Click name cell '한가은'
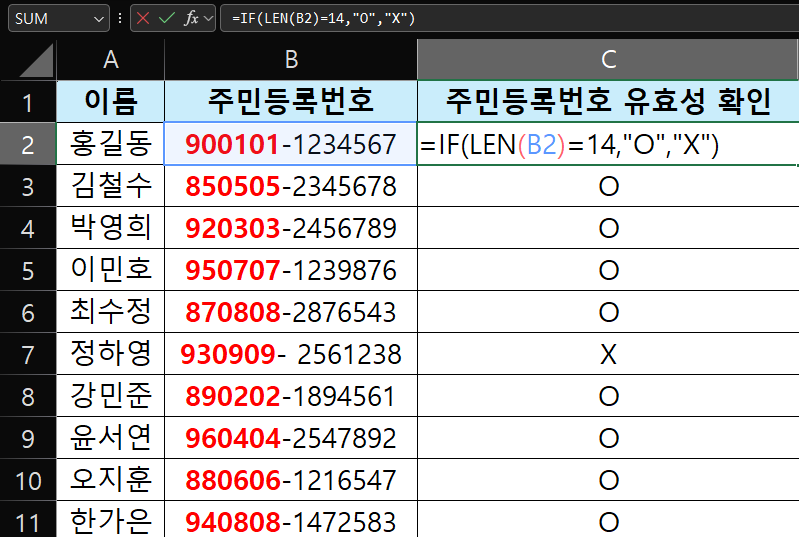The height and width of the screenshot is (537, 799). pyautogui.click(x=111, y=519)
